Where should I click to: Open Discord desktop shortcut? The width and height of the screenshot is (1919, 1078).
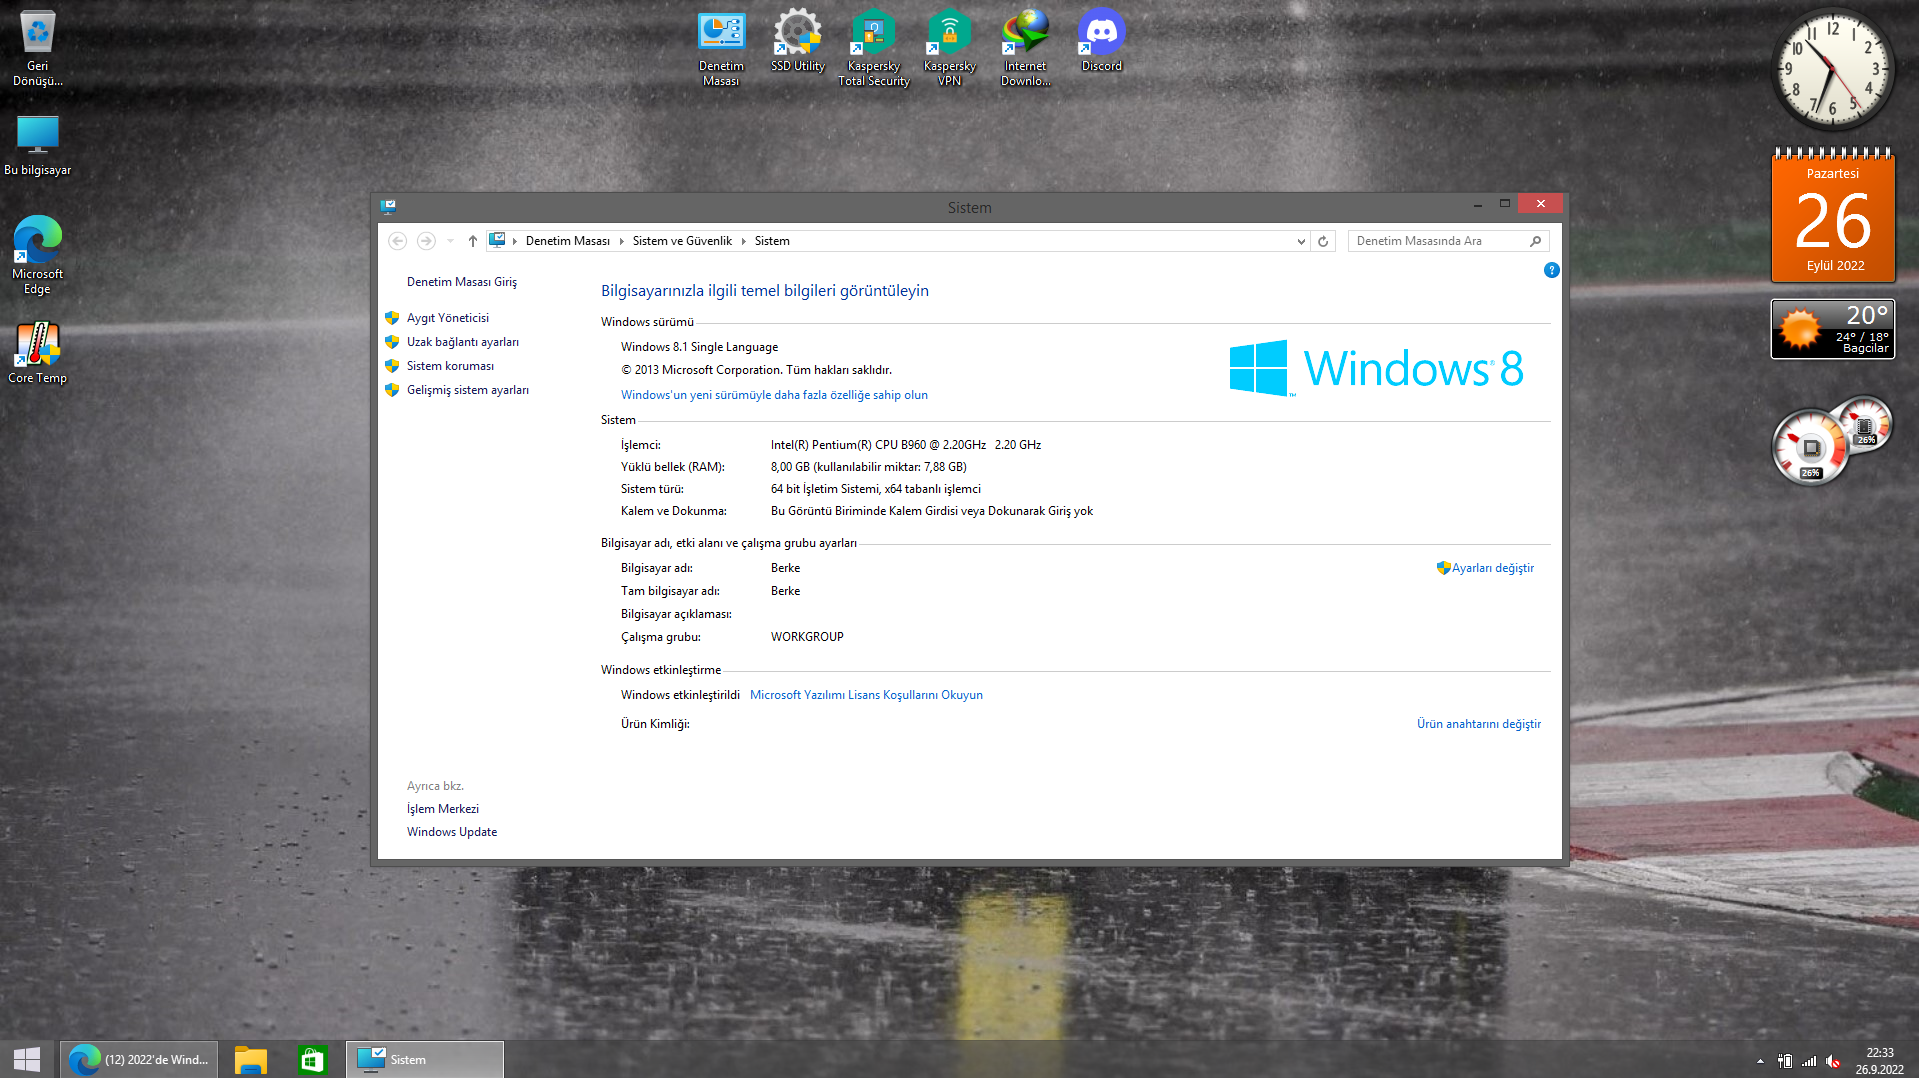pyautogui.click(x=1101, y=41)
